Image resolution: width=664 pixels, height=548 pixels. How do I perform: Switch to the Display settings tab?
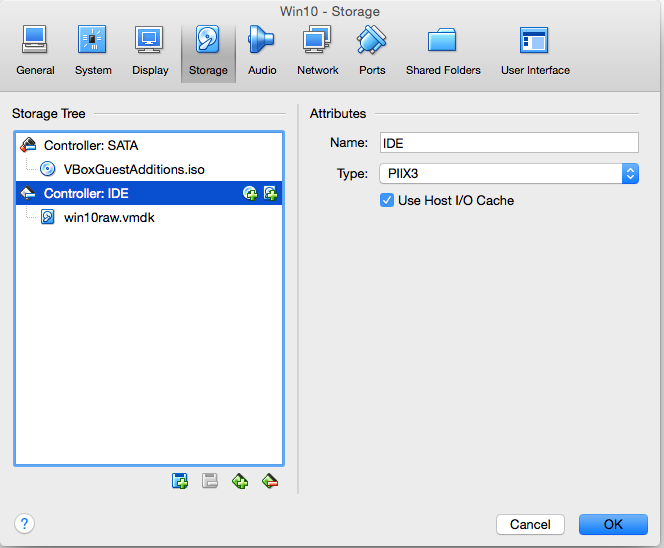point(150,52)
